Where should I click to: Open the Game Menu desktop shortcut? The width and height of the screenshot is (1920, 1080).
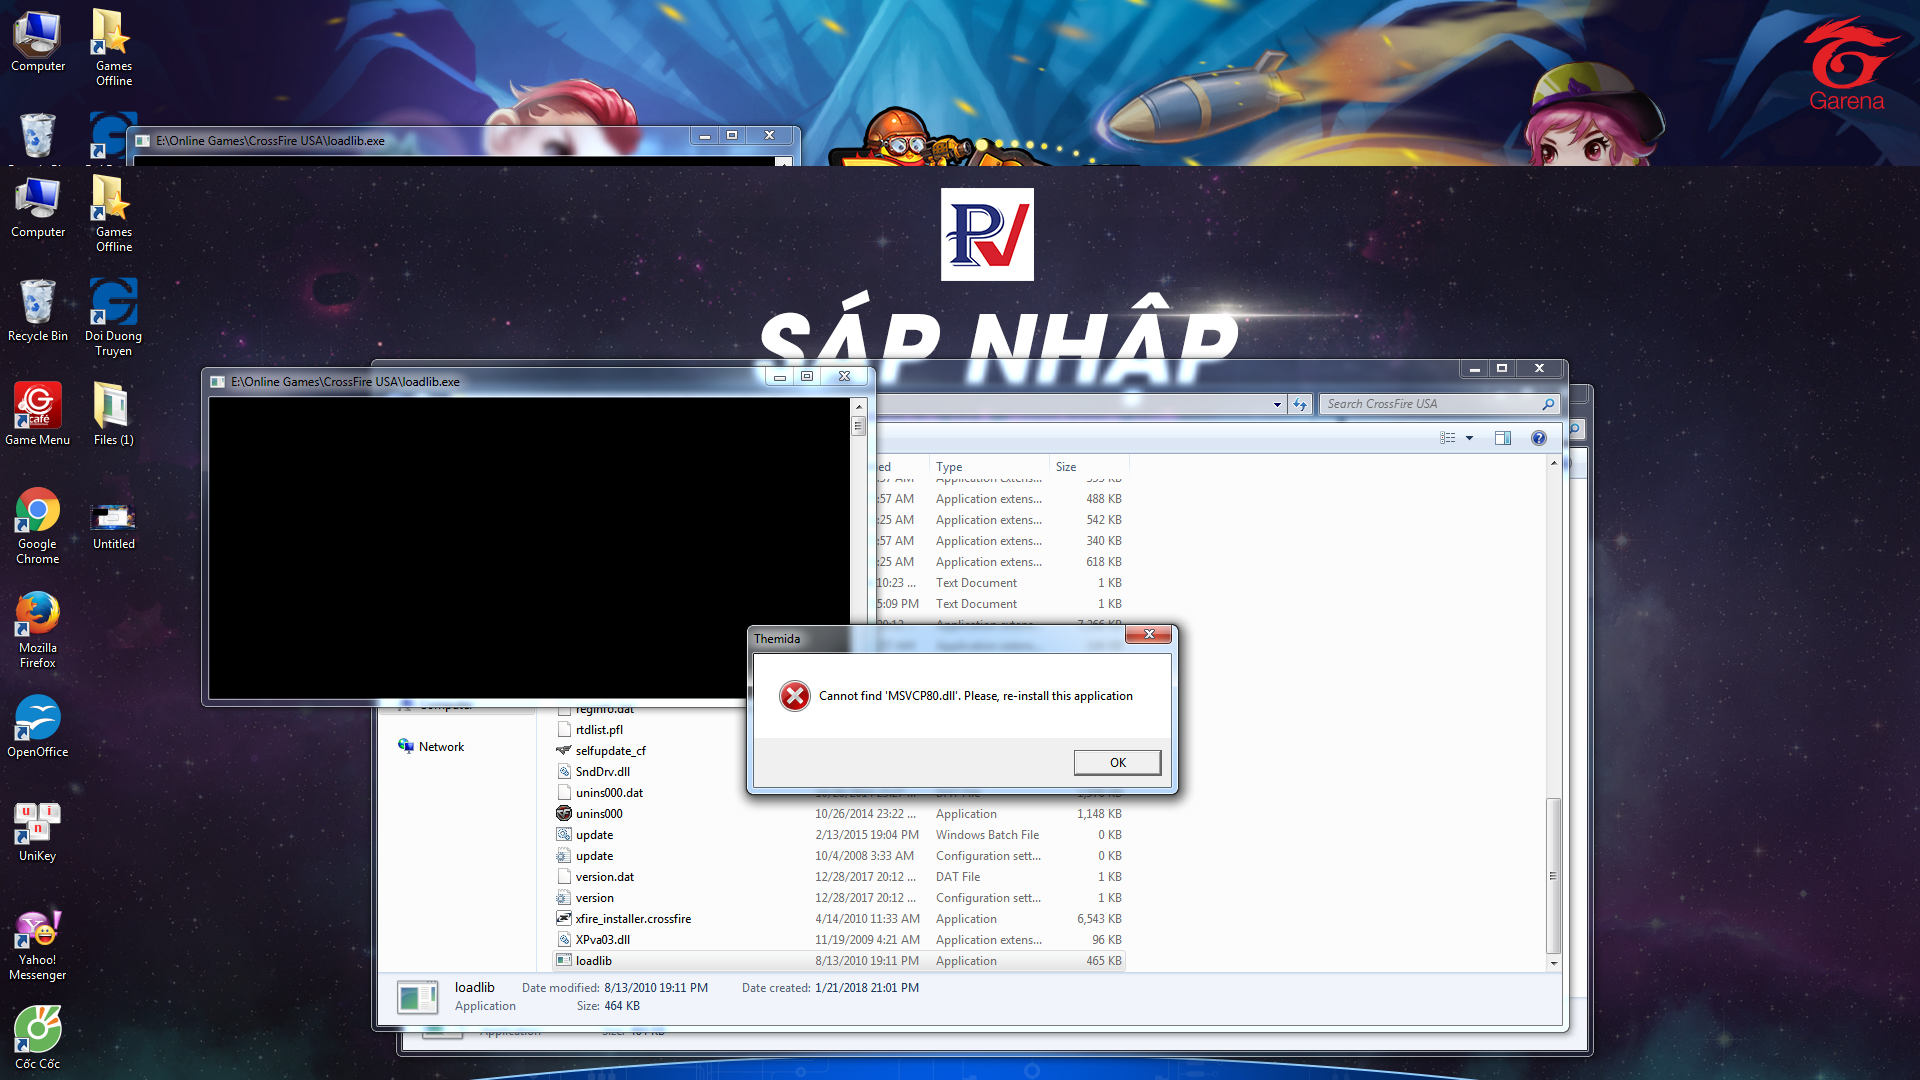tap(37, 413)
